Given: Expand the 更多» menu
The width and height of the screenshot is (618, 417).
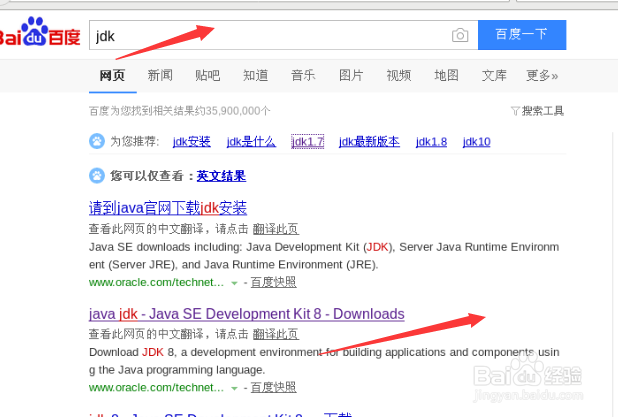Looking at the screenshot, I should click(x=542, y=75).
